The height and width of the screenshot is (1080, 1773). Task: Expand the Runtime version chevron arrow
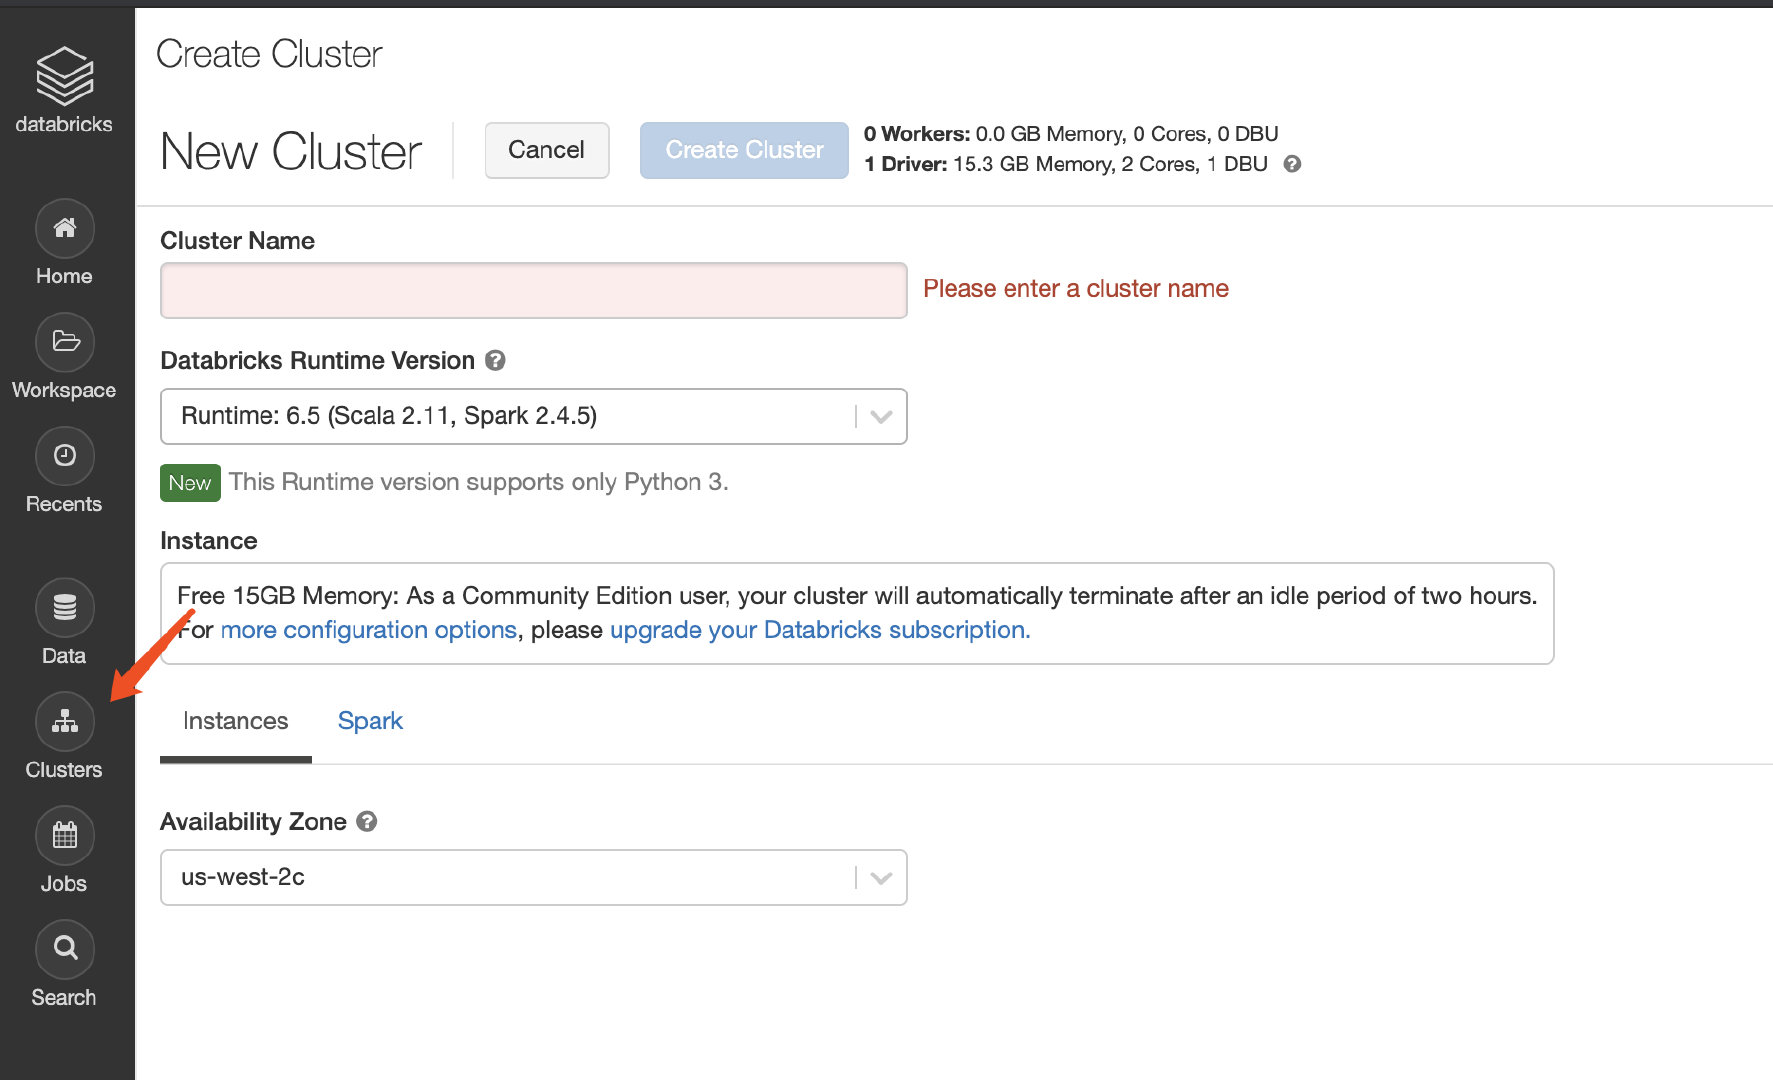tap(881, 417)
